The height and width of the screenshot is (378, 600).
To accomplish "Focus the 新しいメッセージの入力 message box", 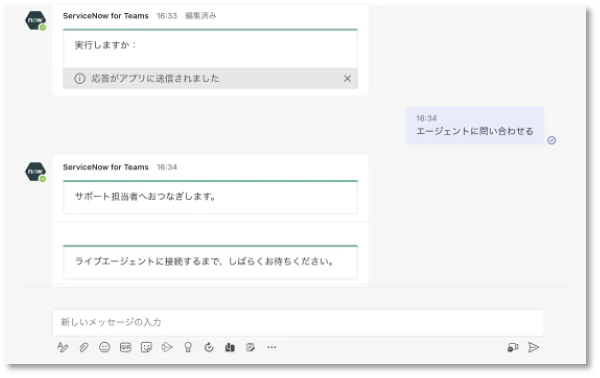I will coord(298,322).
